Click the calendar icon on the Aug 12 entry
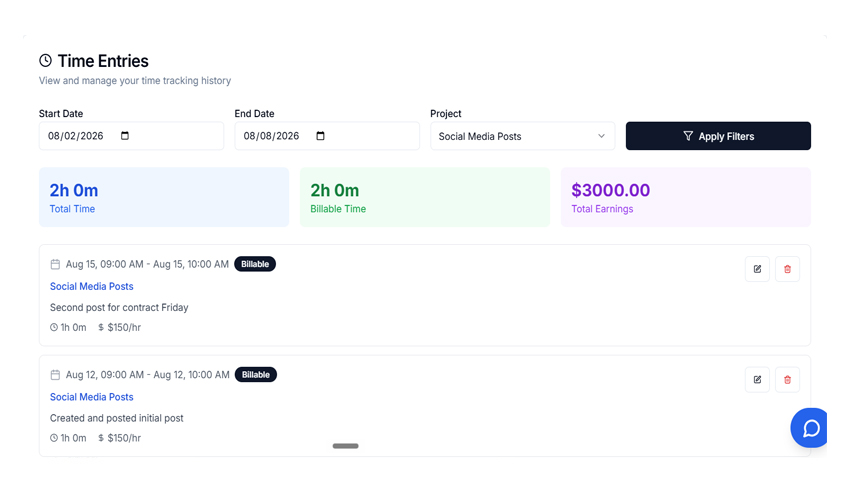850x500 pixels. [x=55, y=375]
